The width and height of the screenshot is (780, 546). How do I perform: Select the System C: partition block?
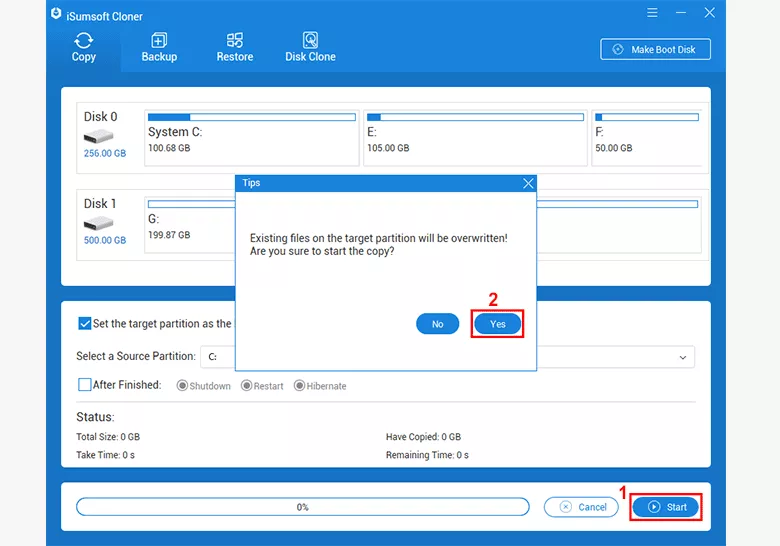(x=251, y=139)
